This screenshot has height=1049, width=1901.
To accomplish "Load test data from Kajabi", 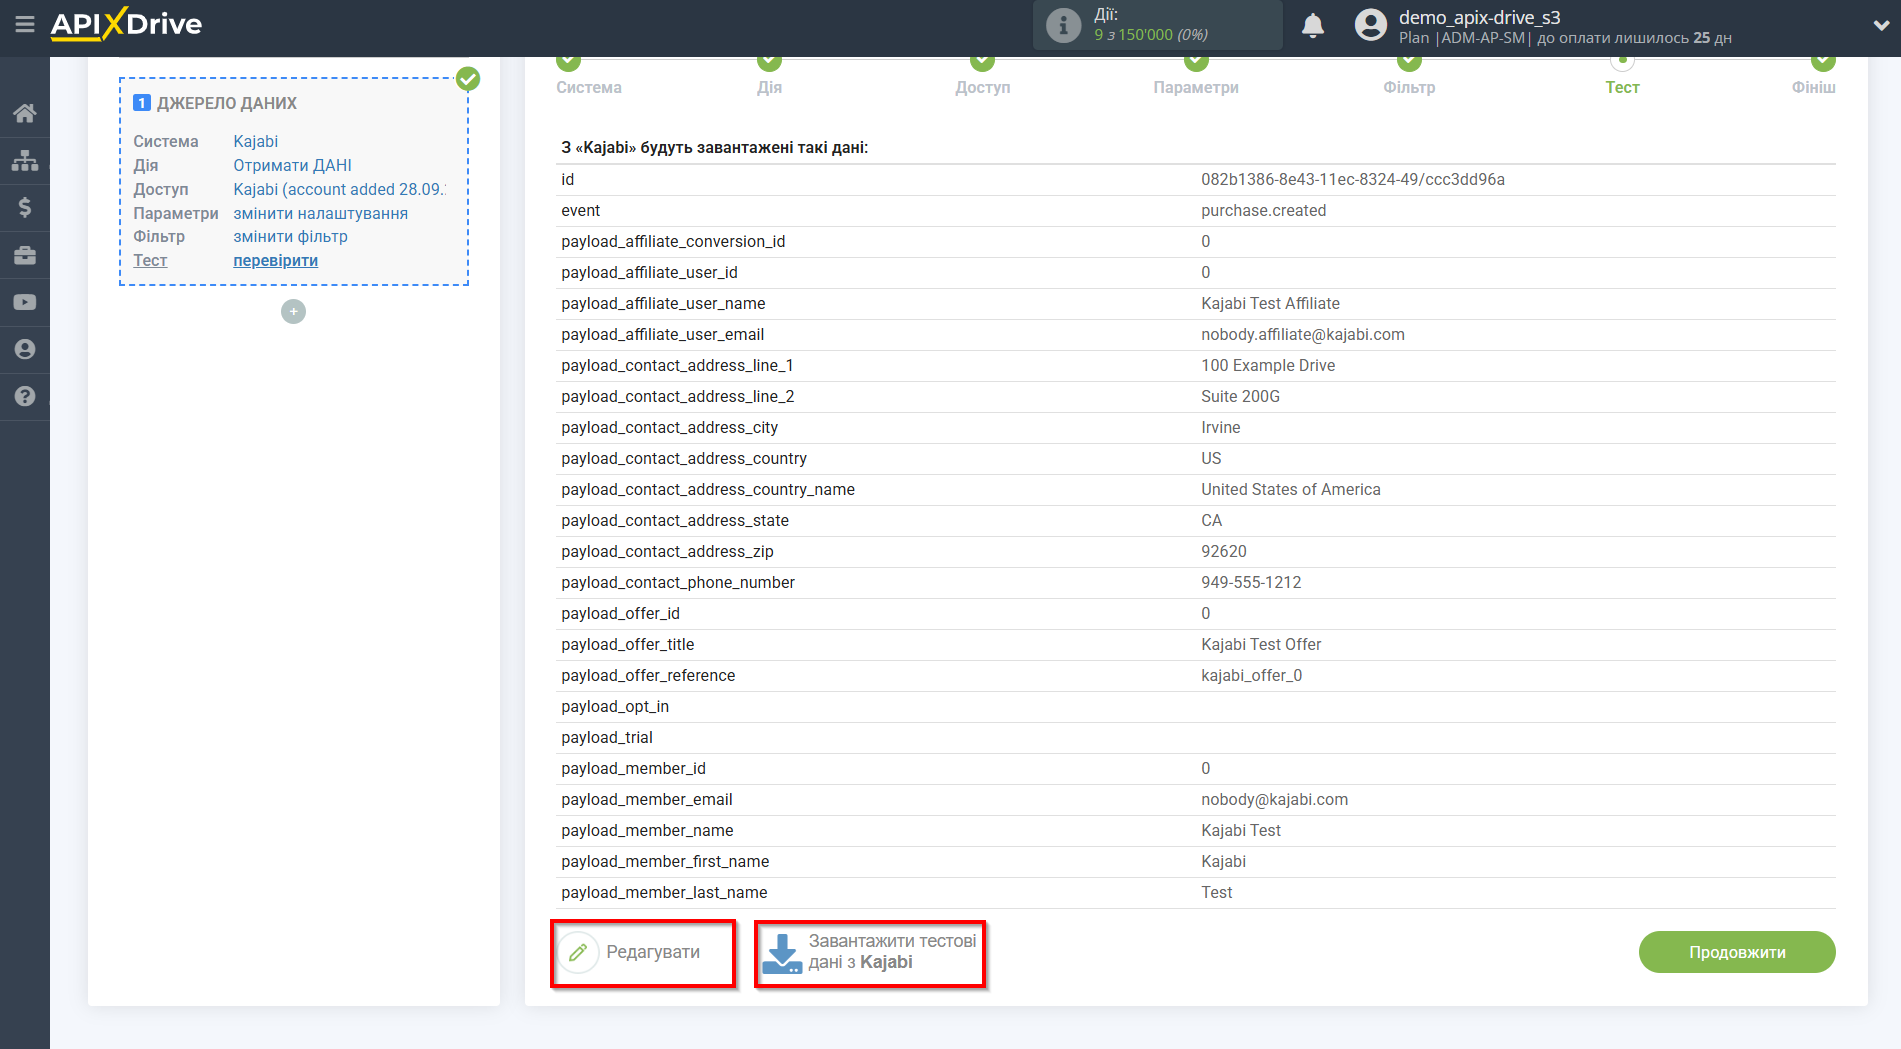I will [869, 953].
